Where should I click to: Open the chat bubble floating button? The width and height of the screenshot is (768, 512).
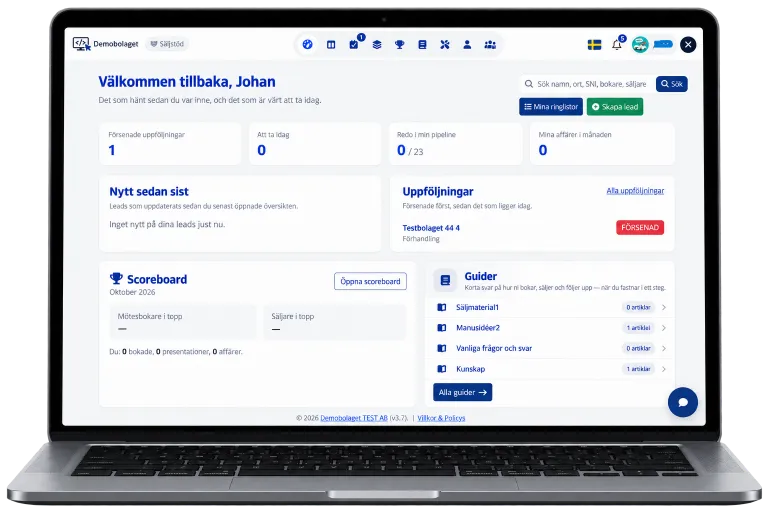pos(683,402)
